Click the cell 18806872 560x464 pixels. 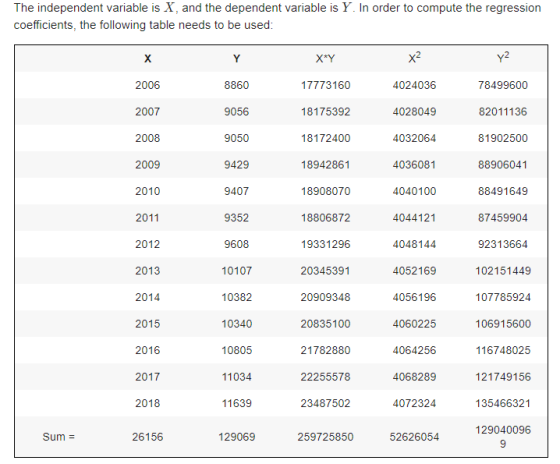point(325,218)
